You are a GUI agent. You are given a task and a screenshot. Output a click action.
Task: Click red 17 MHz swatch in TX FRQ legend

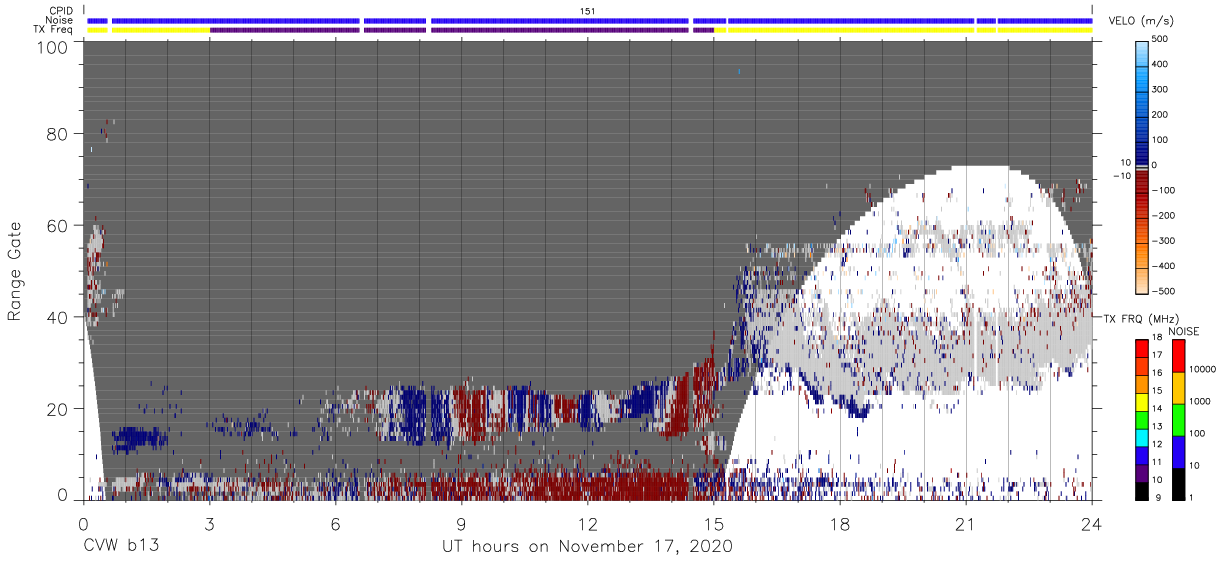pos(1142,348)
